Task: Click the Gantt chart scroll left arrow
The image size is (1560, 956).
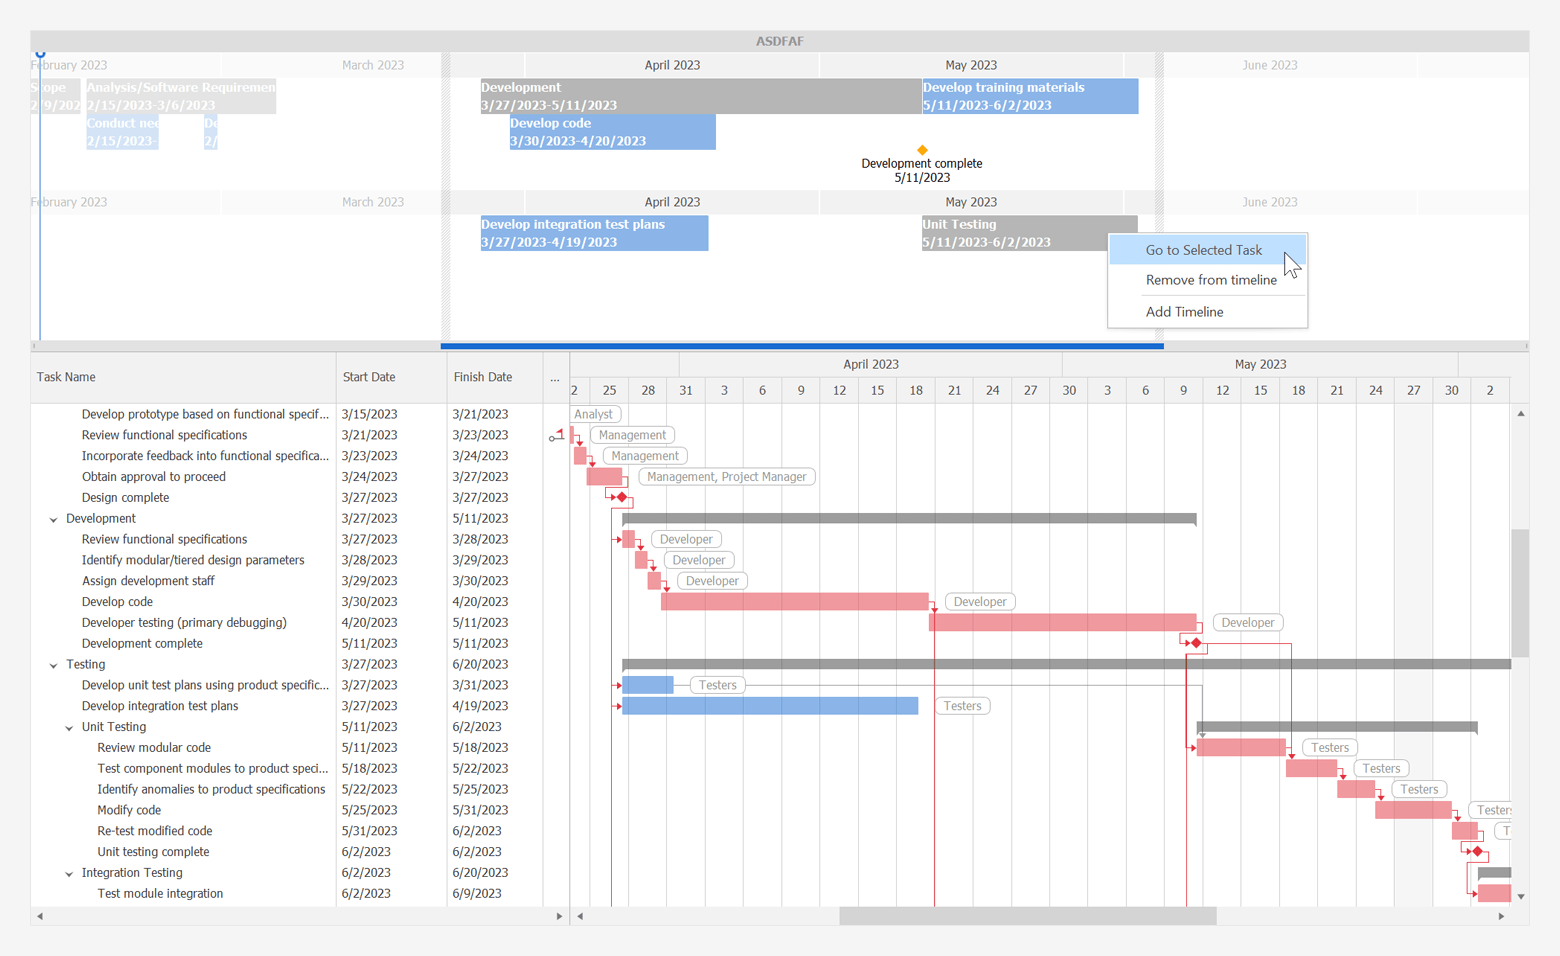Action: pyautogui.click(x=580, y=916)
